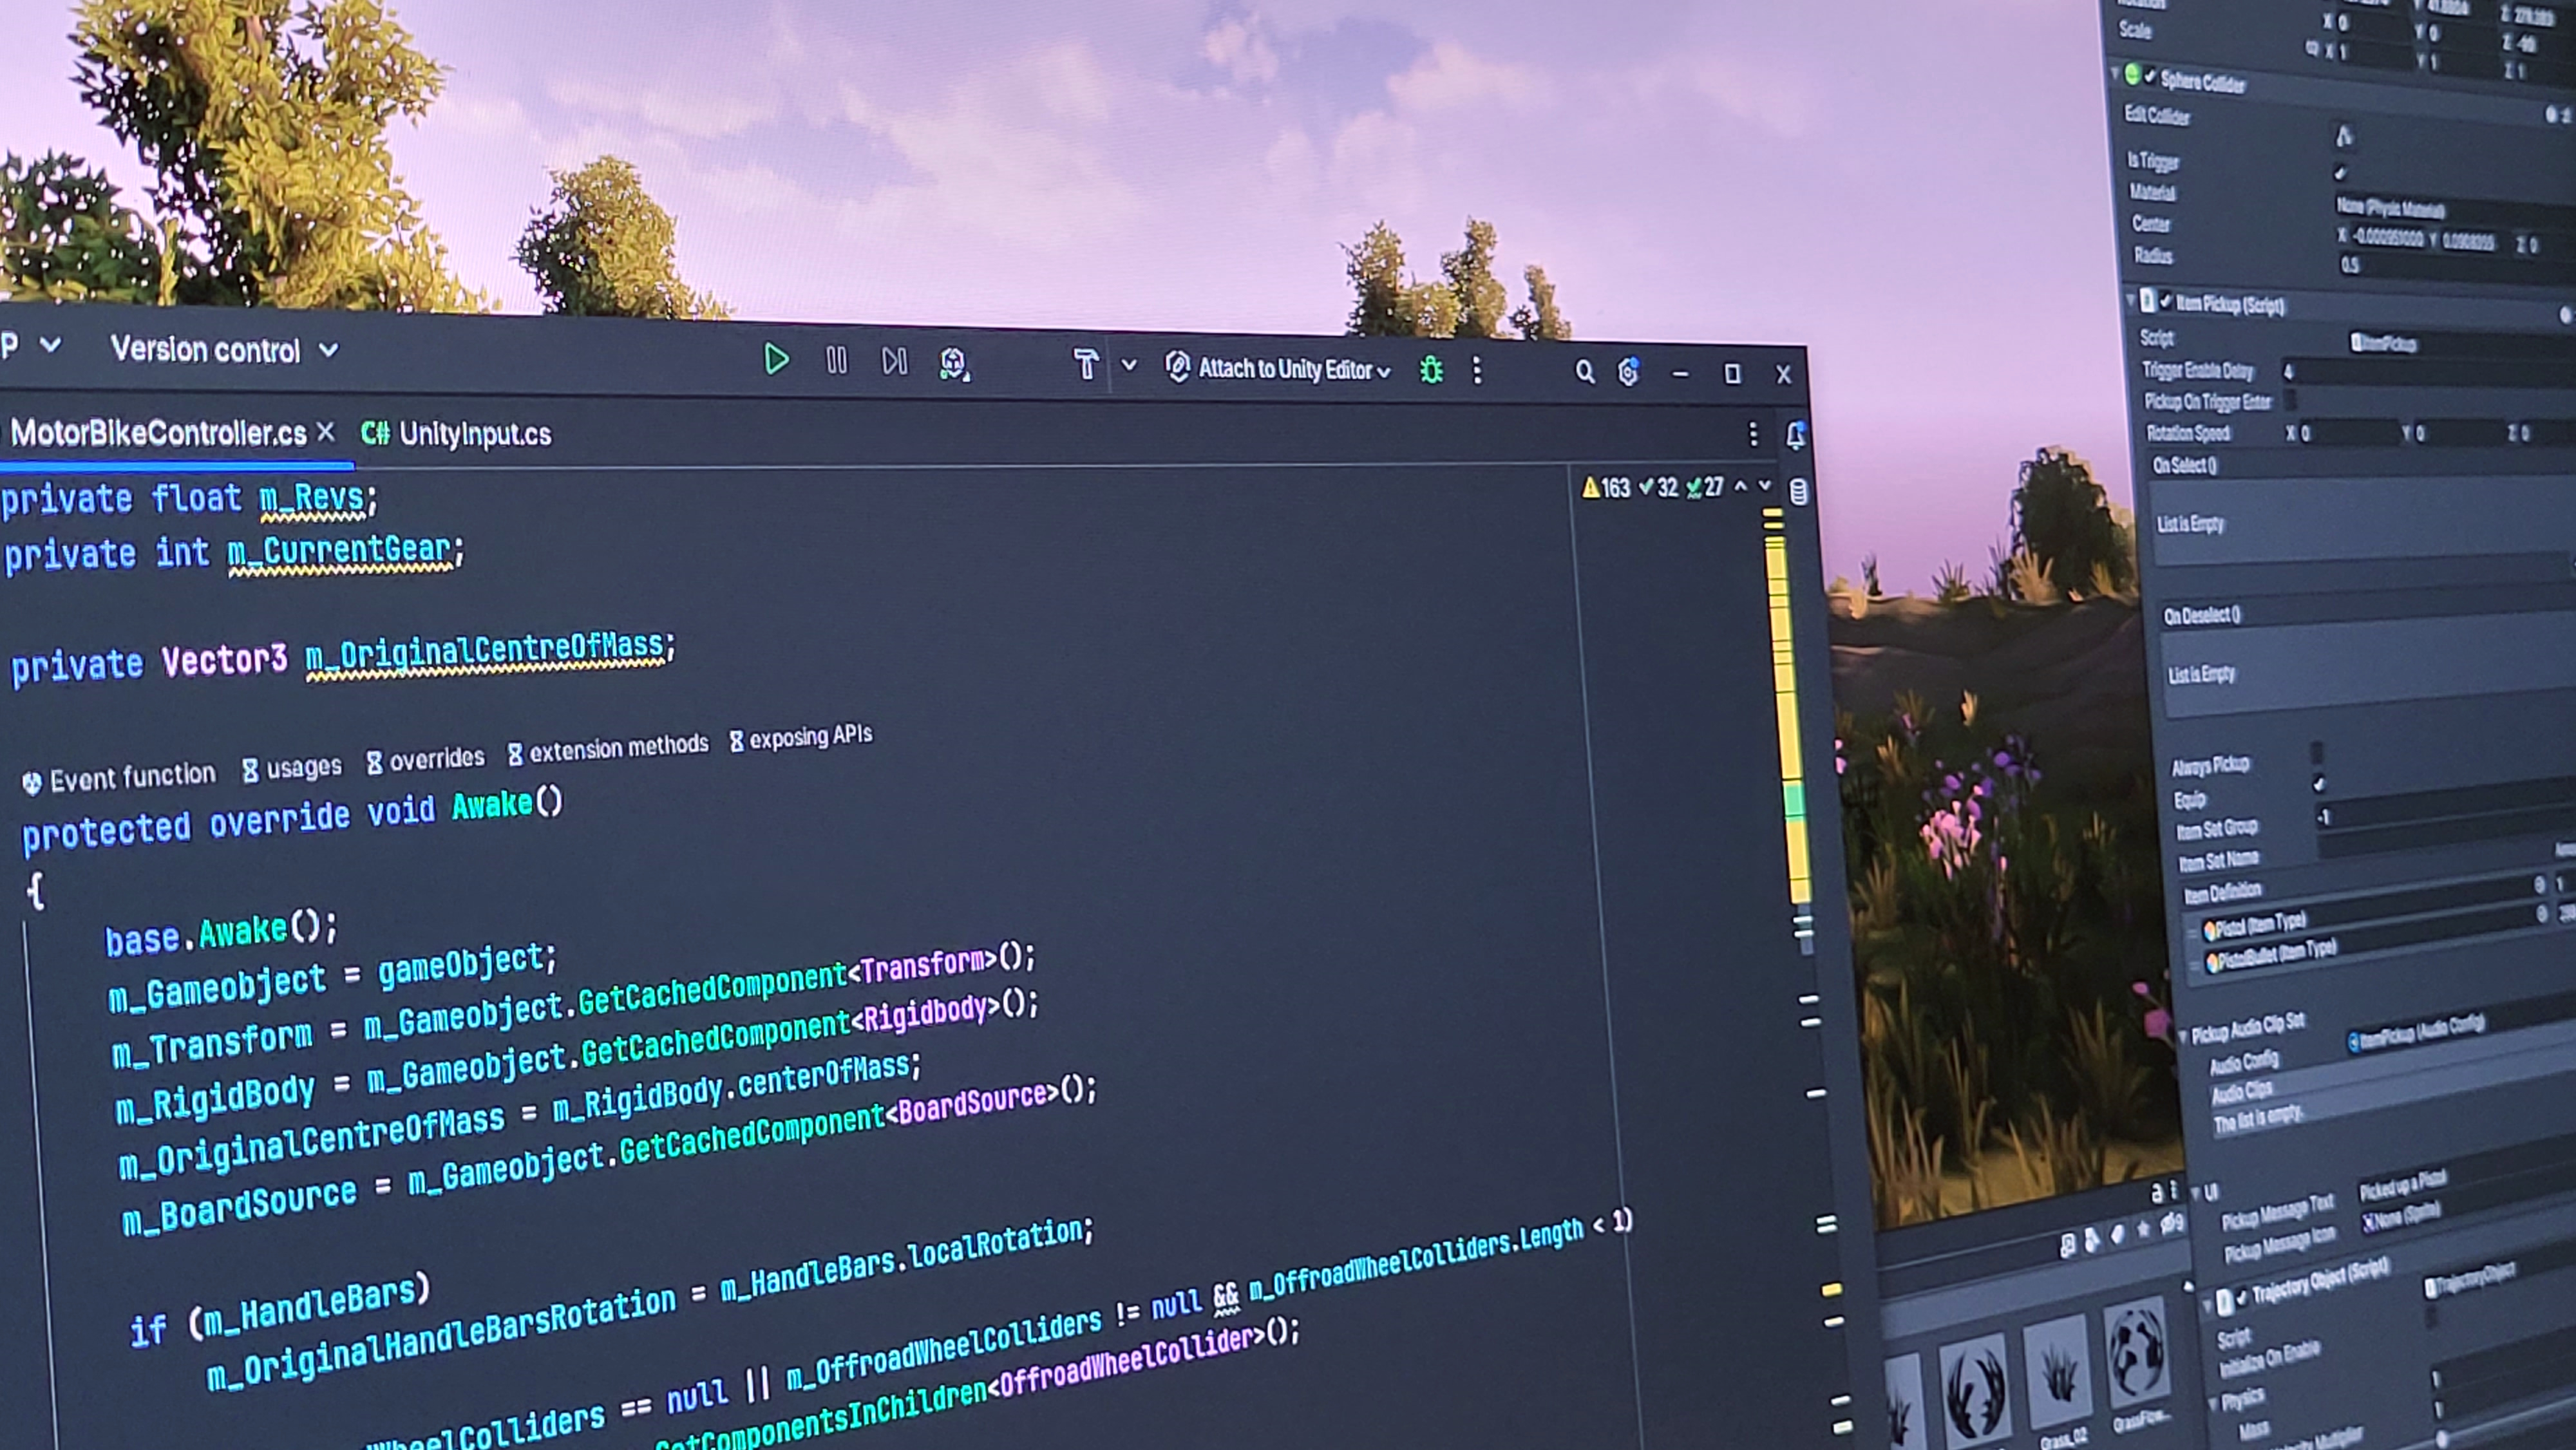This screenshot has height=1450, width=2576.
Task: Open Search Everywhere magnifier icon
Action: coord(1584,372)
